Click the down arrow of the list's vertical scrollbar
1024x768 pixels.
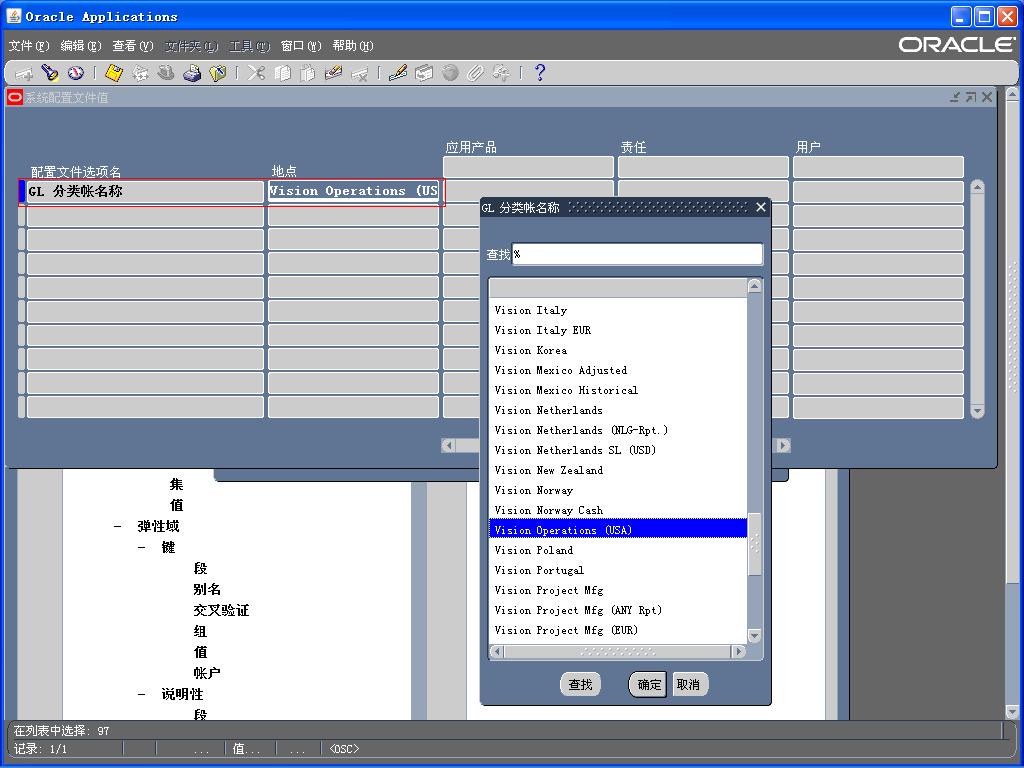pos(754,635)
